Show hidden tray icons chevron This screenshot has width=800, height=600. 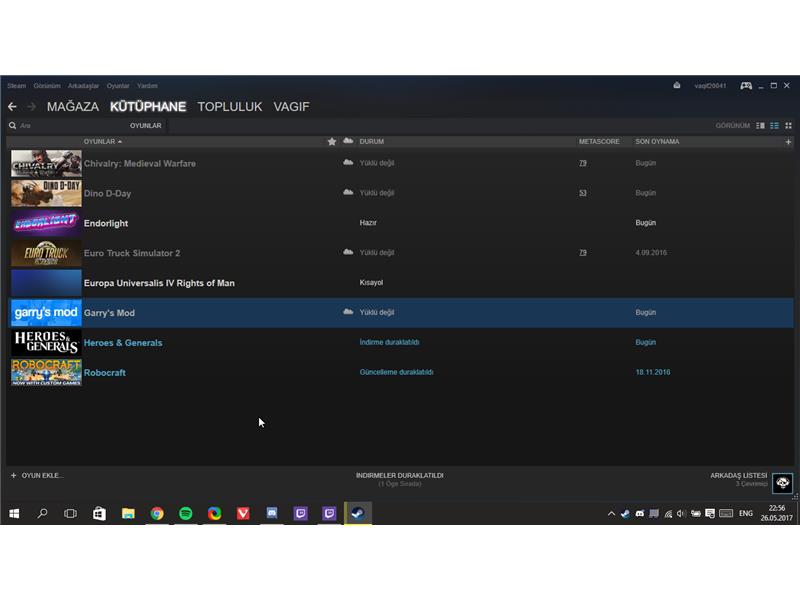[x=611, y=514]
